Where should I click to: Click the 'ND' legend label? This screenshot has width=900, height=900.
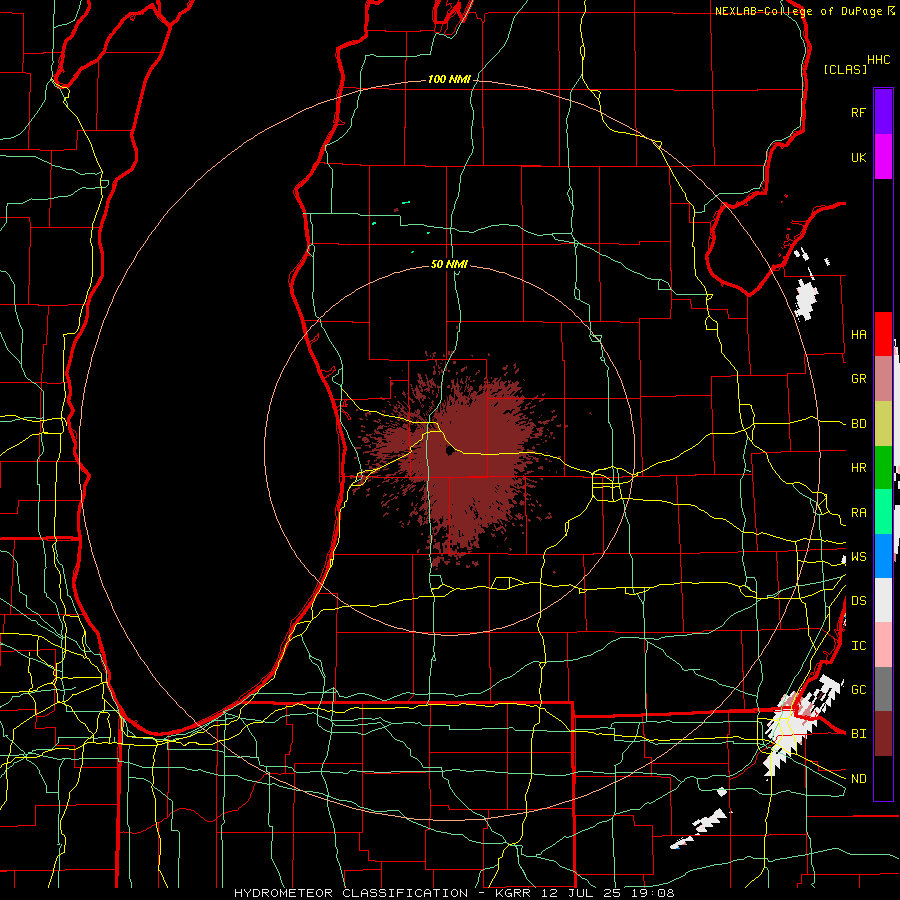[x=858, y=779]
